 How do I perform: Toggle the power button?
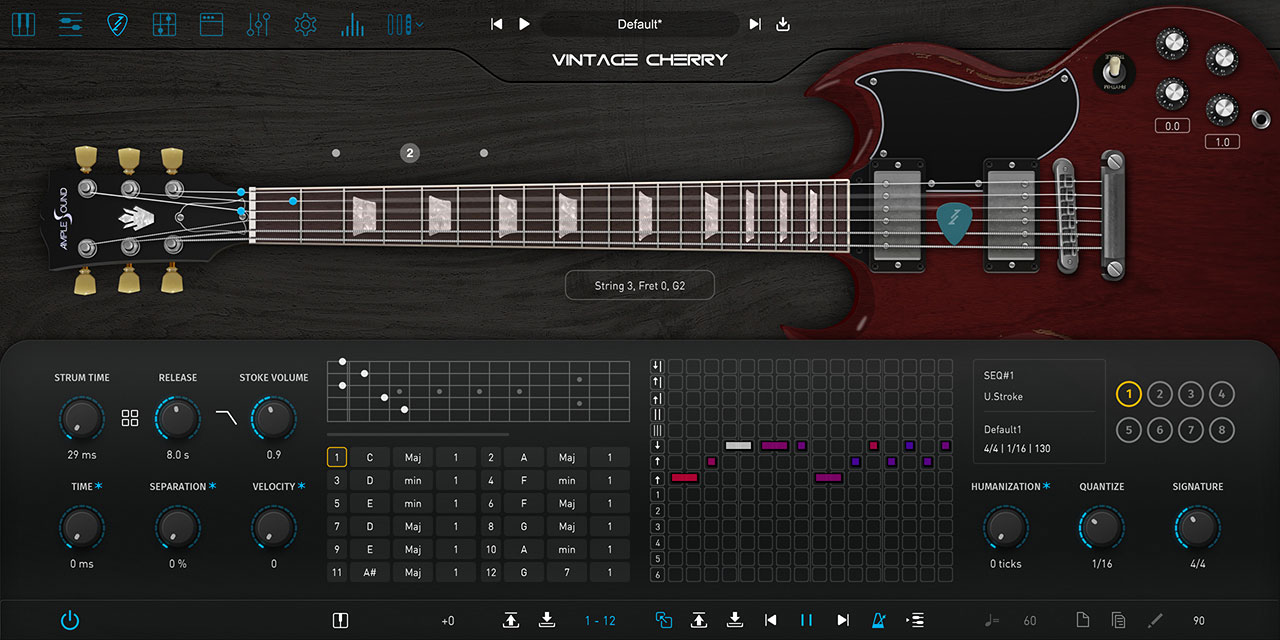click(x=70, y=620)
